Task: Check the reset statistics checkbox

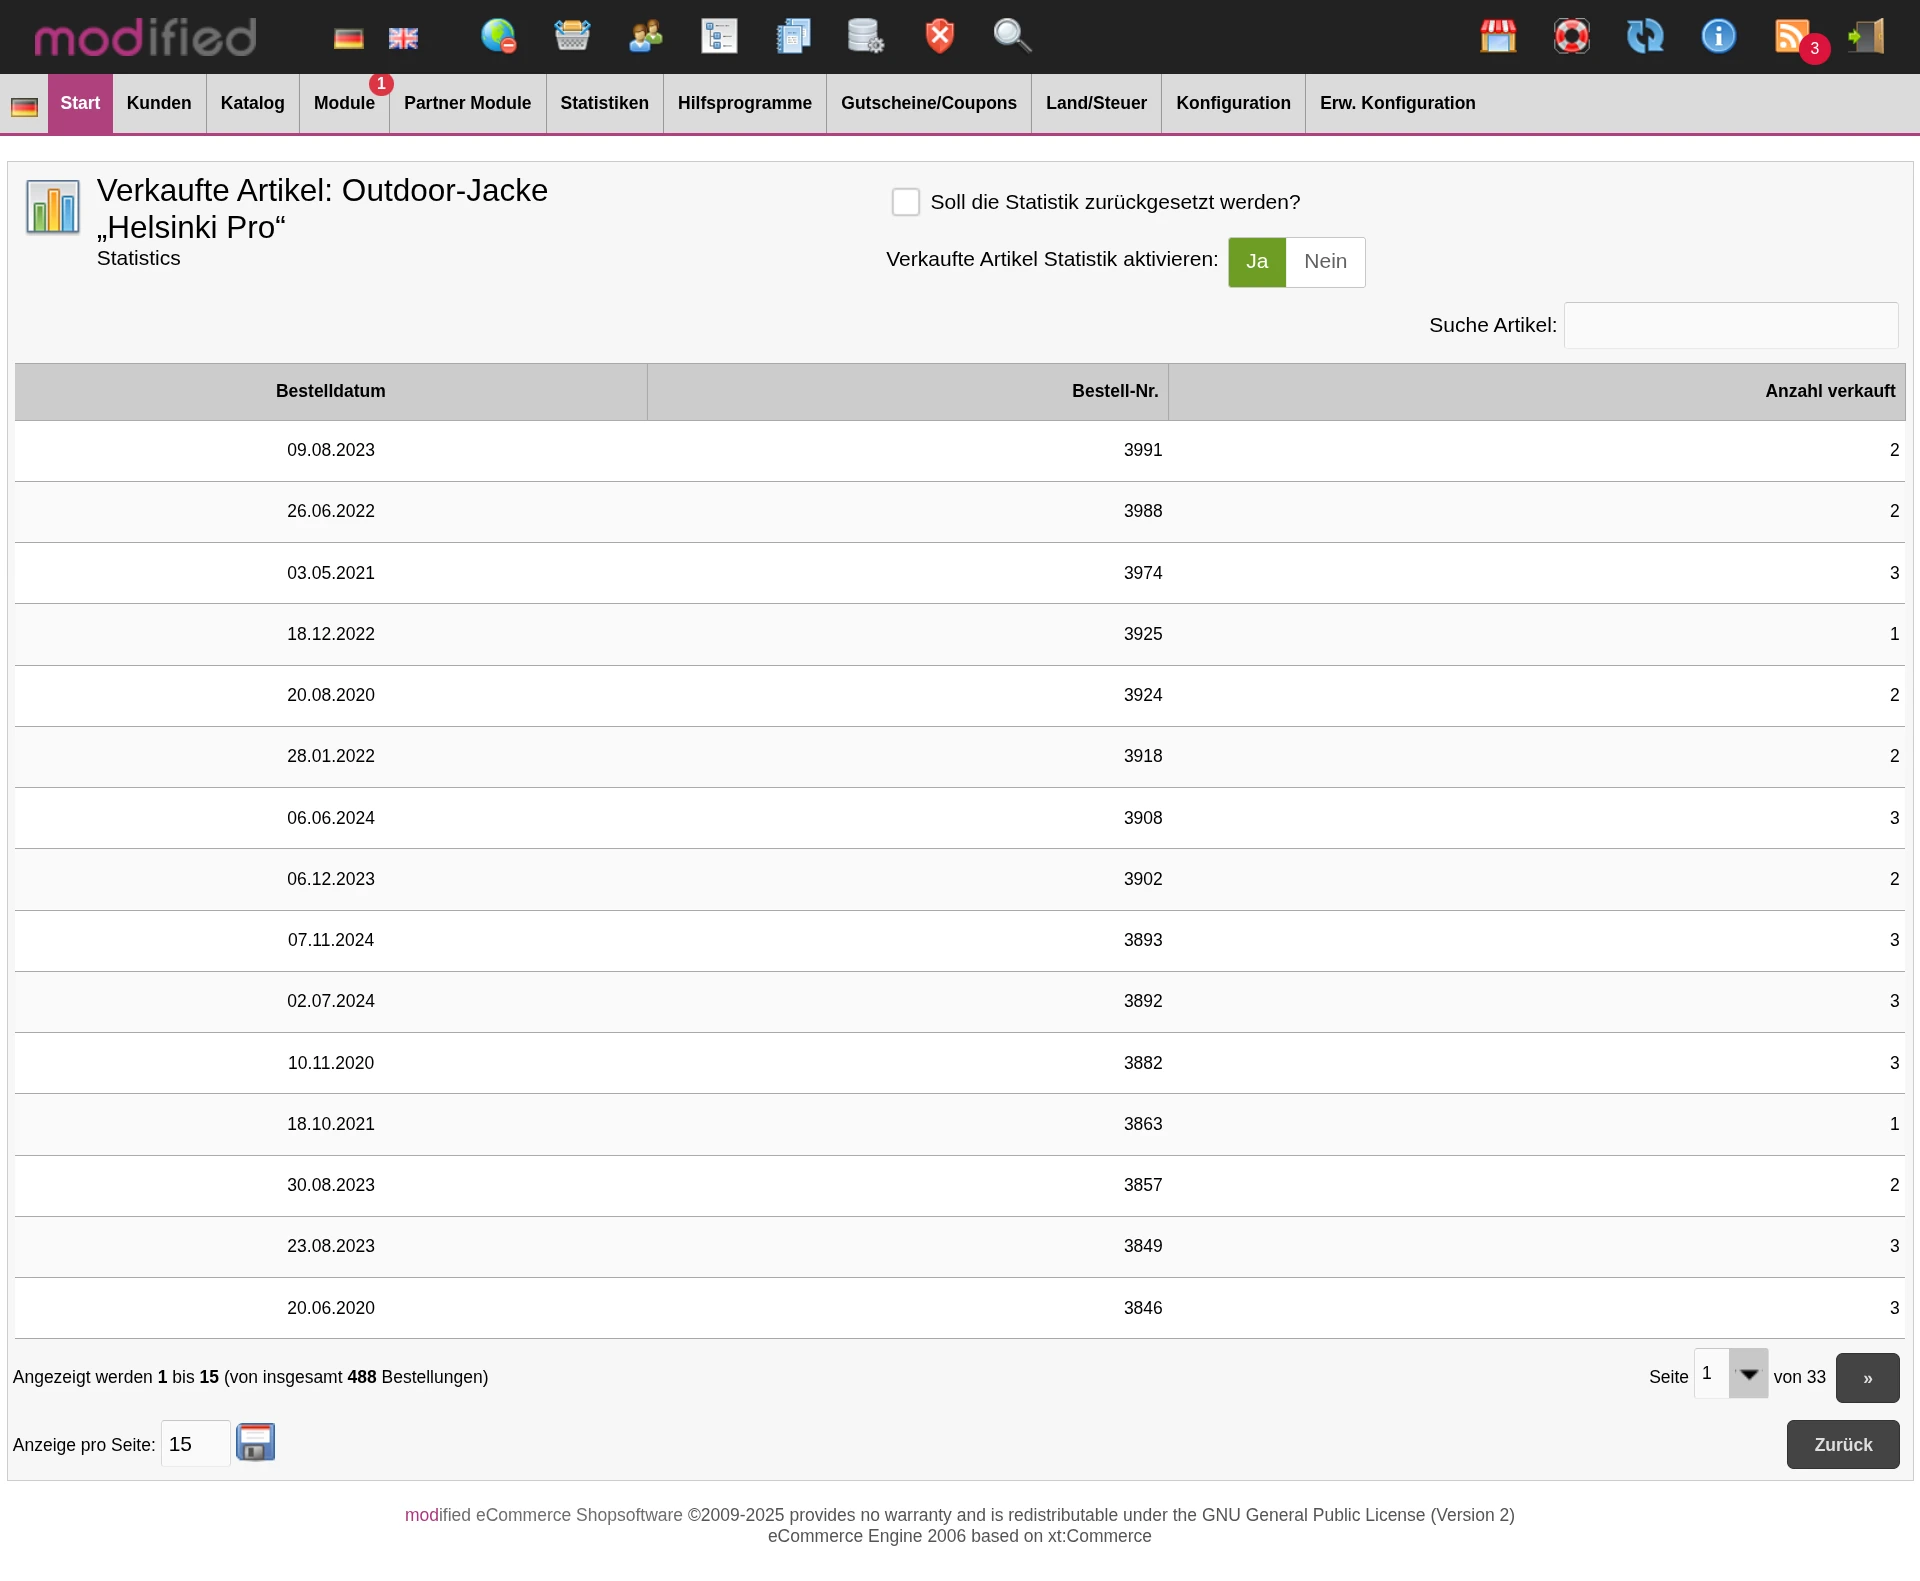Action: (906, 202)
